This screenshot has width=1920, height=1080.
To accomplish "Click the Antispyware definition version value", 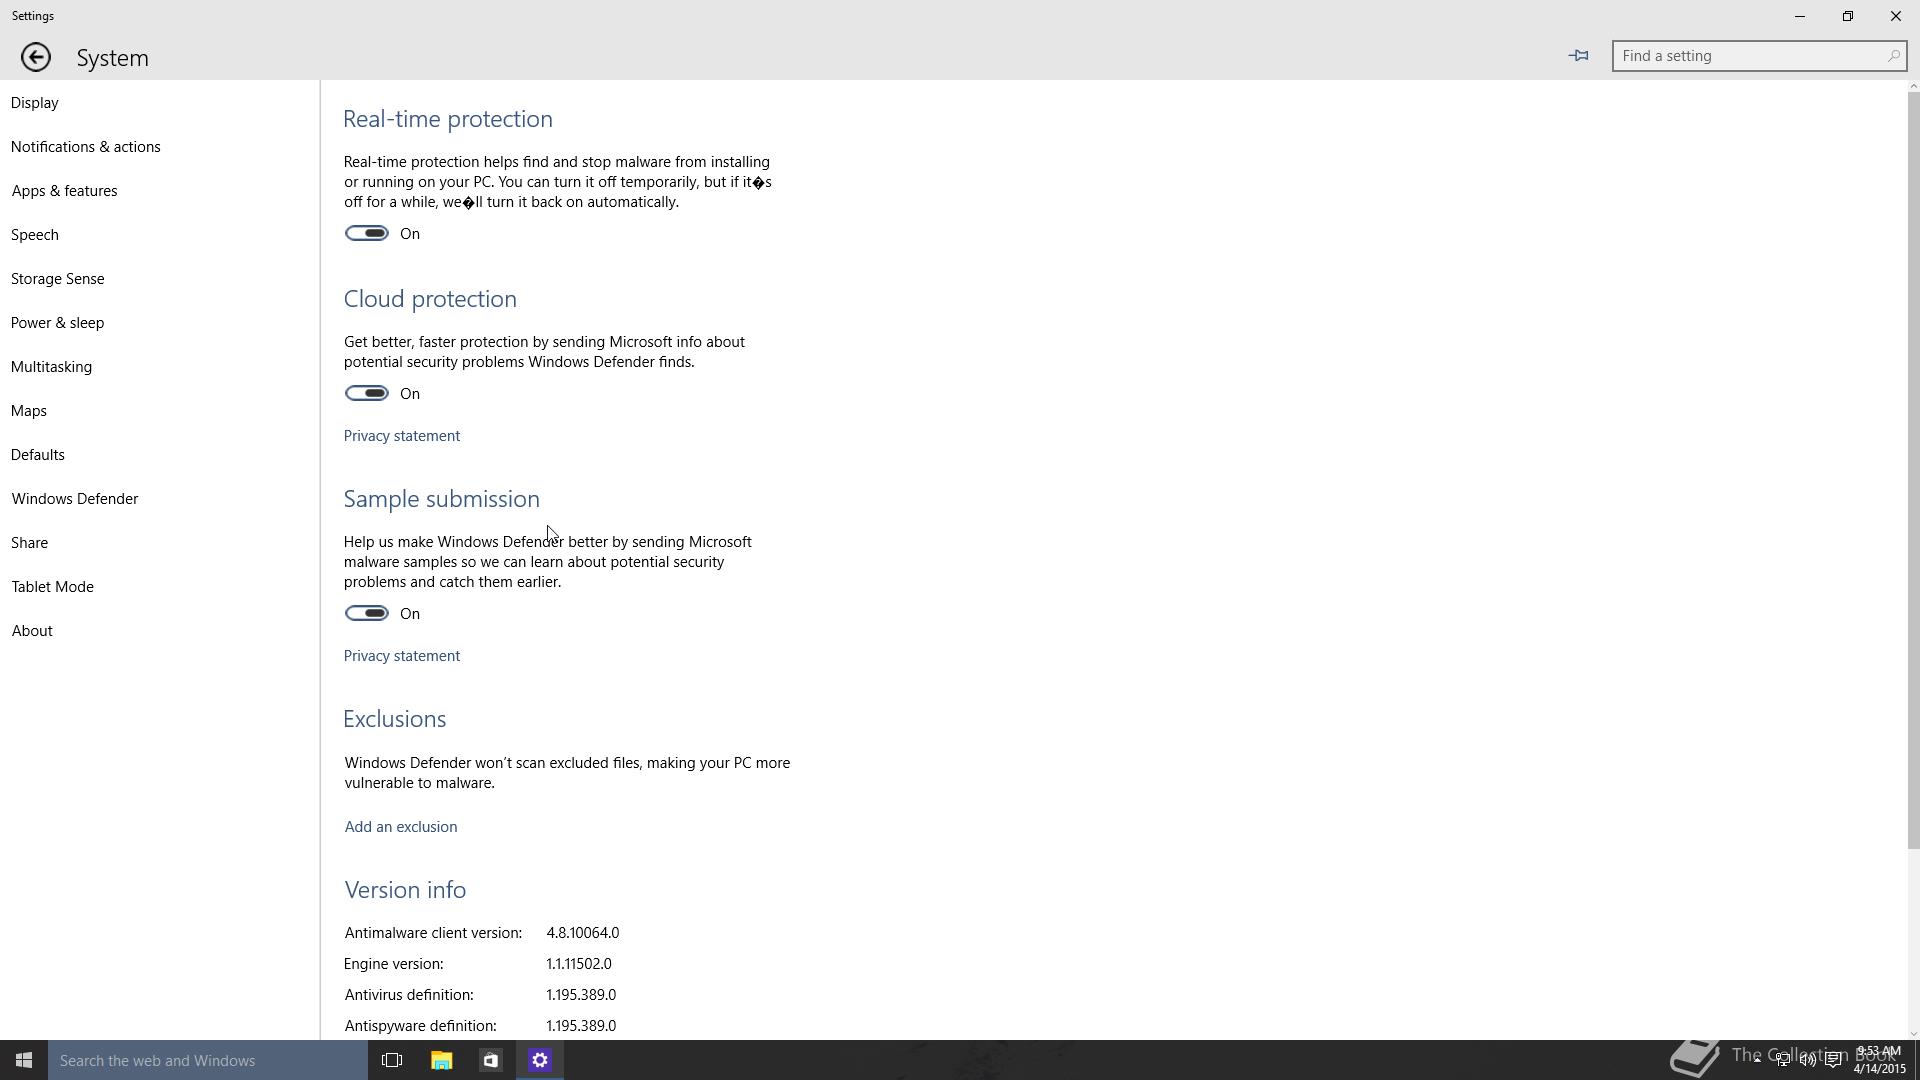I will [581, 1026].
